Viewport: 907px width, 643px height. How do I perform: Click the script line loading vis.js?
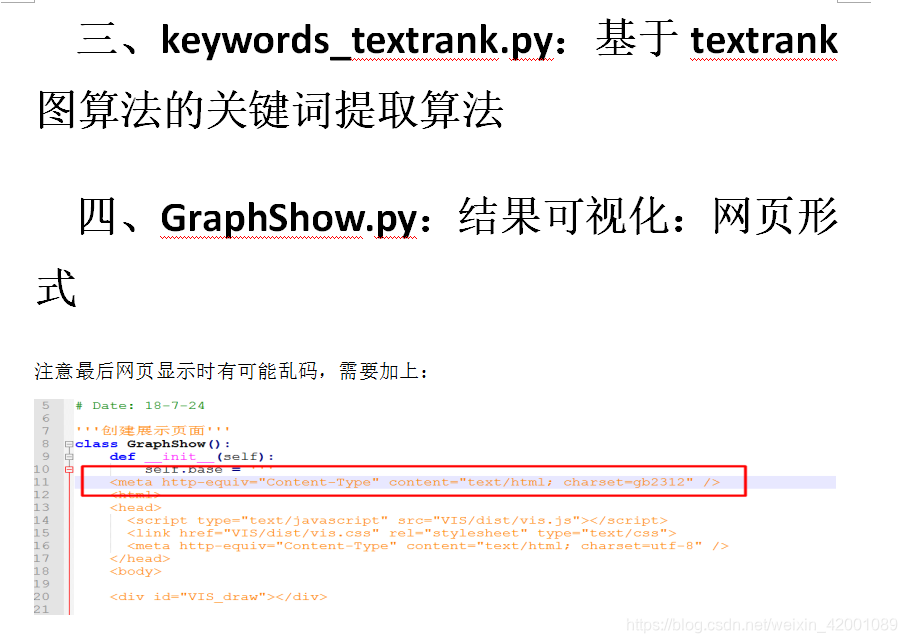(397, 520)
